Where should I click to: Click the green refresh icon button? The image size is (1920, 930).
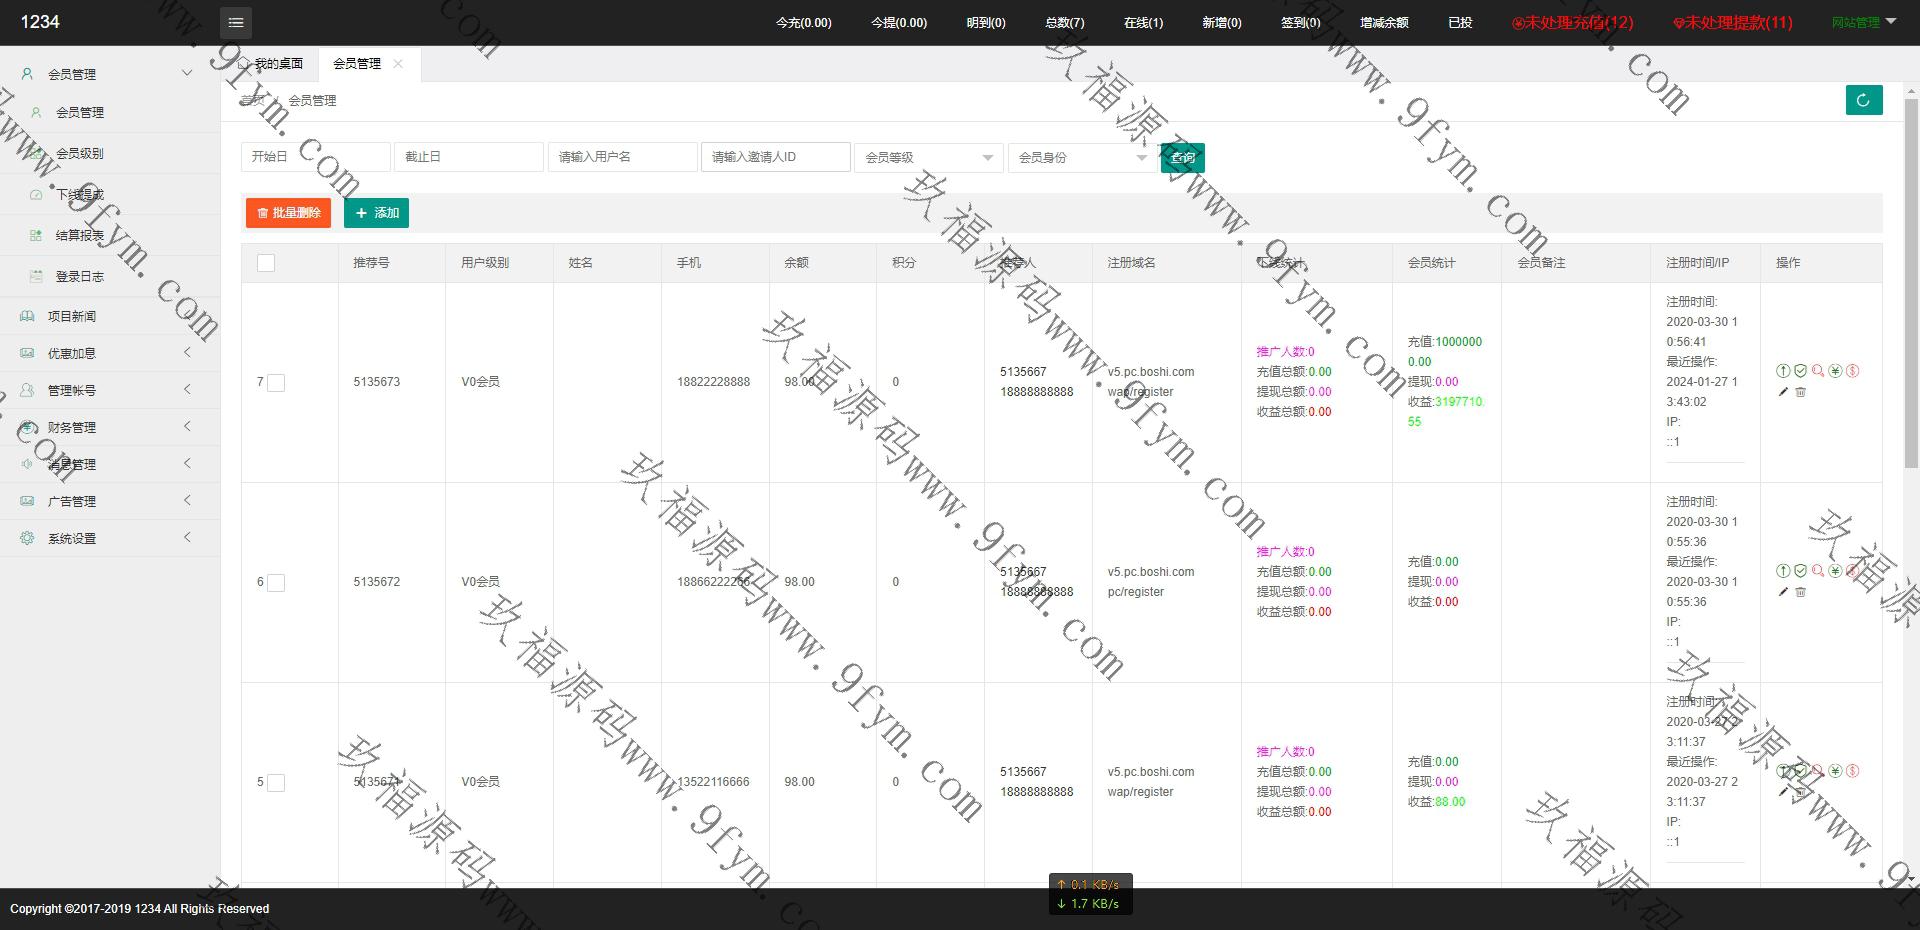pos(1863,100)
